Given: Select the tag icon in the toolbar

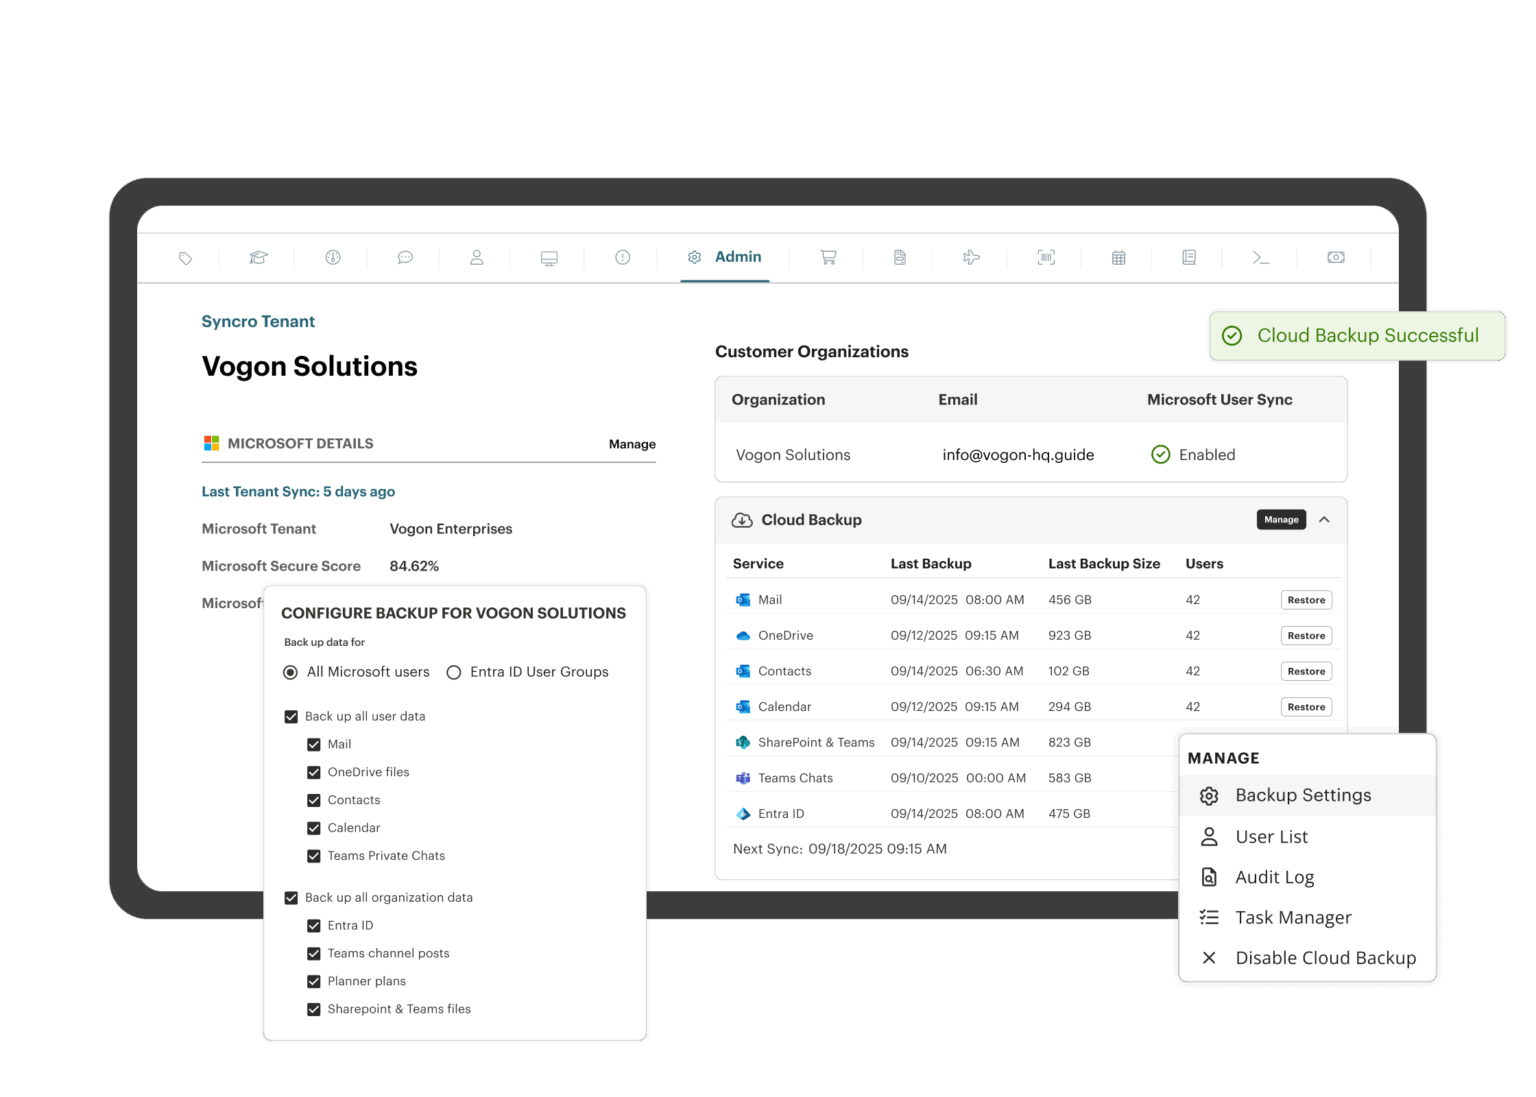Looking at the screenshot, I should [x=185, y=257].
